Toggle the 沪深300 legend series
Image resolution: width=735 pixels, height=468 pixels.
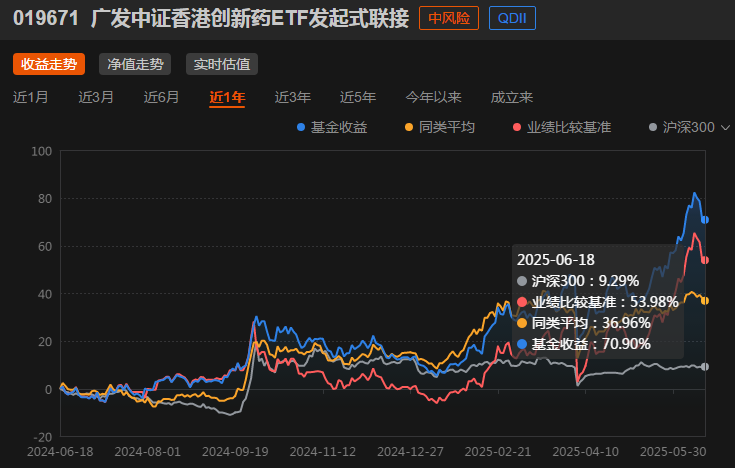coord(682,127)
